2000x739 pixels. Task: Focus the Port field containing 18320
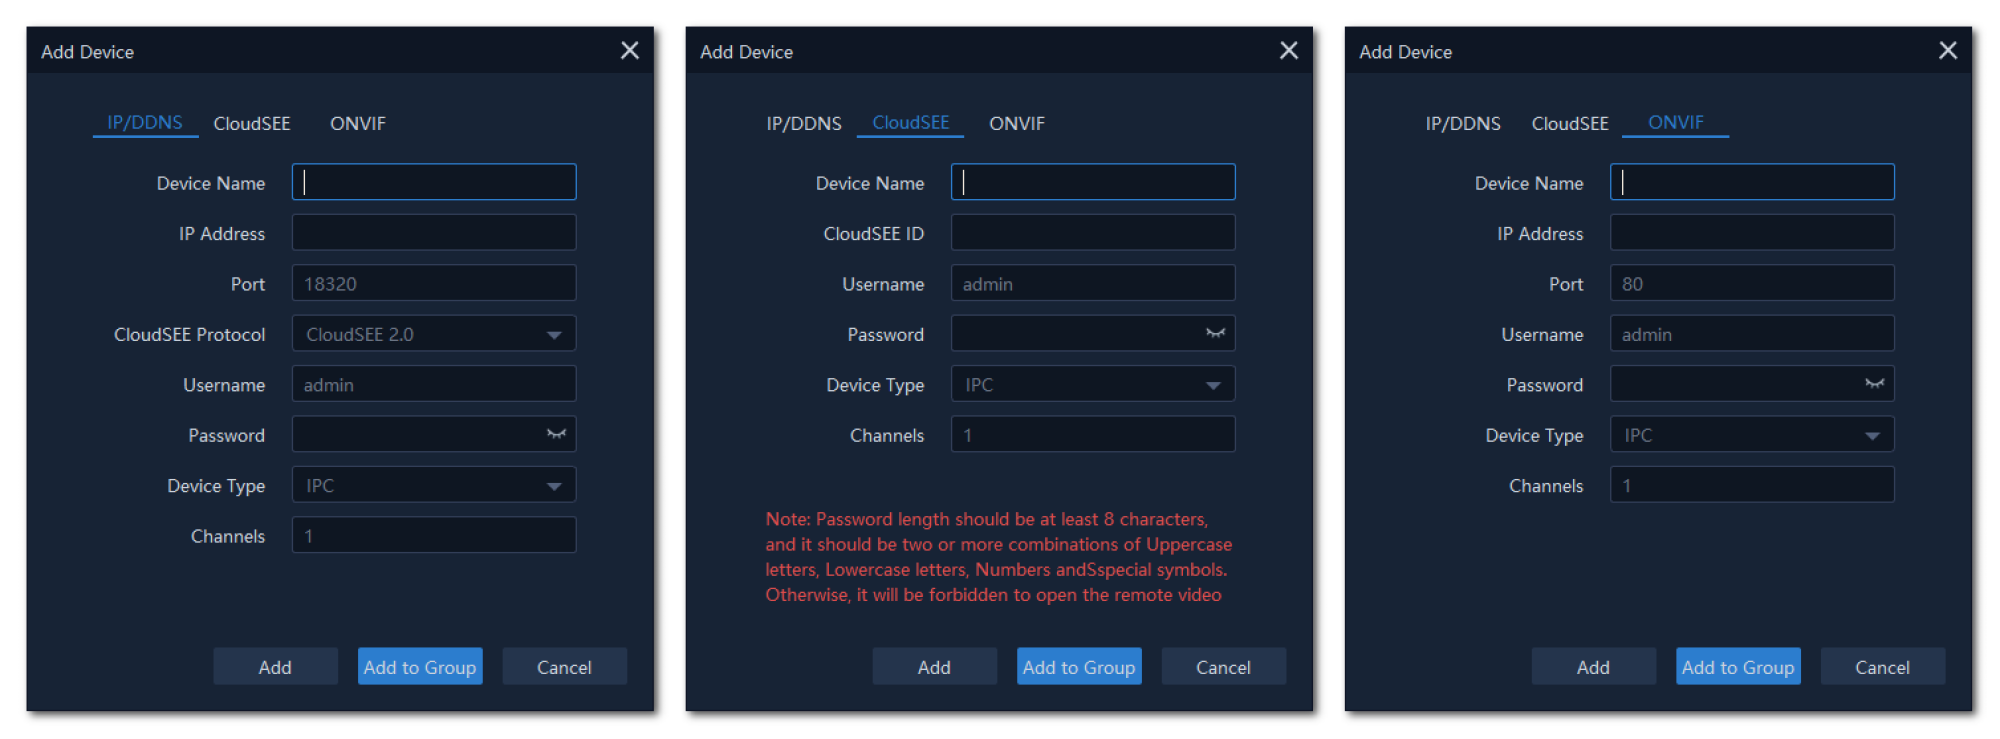[x=433, y=284]
